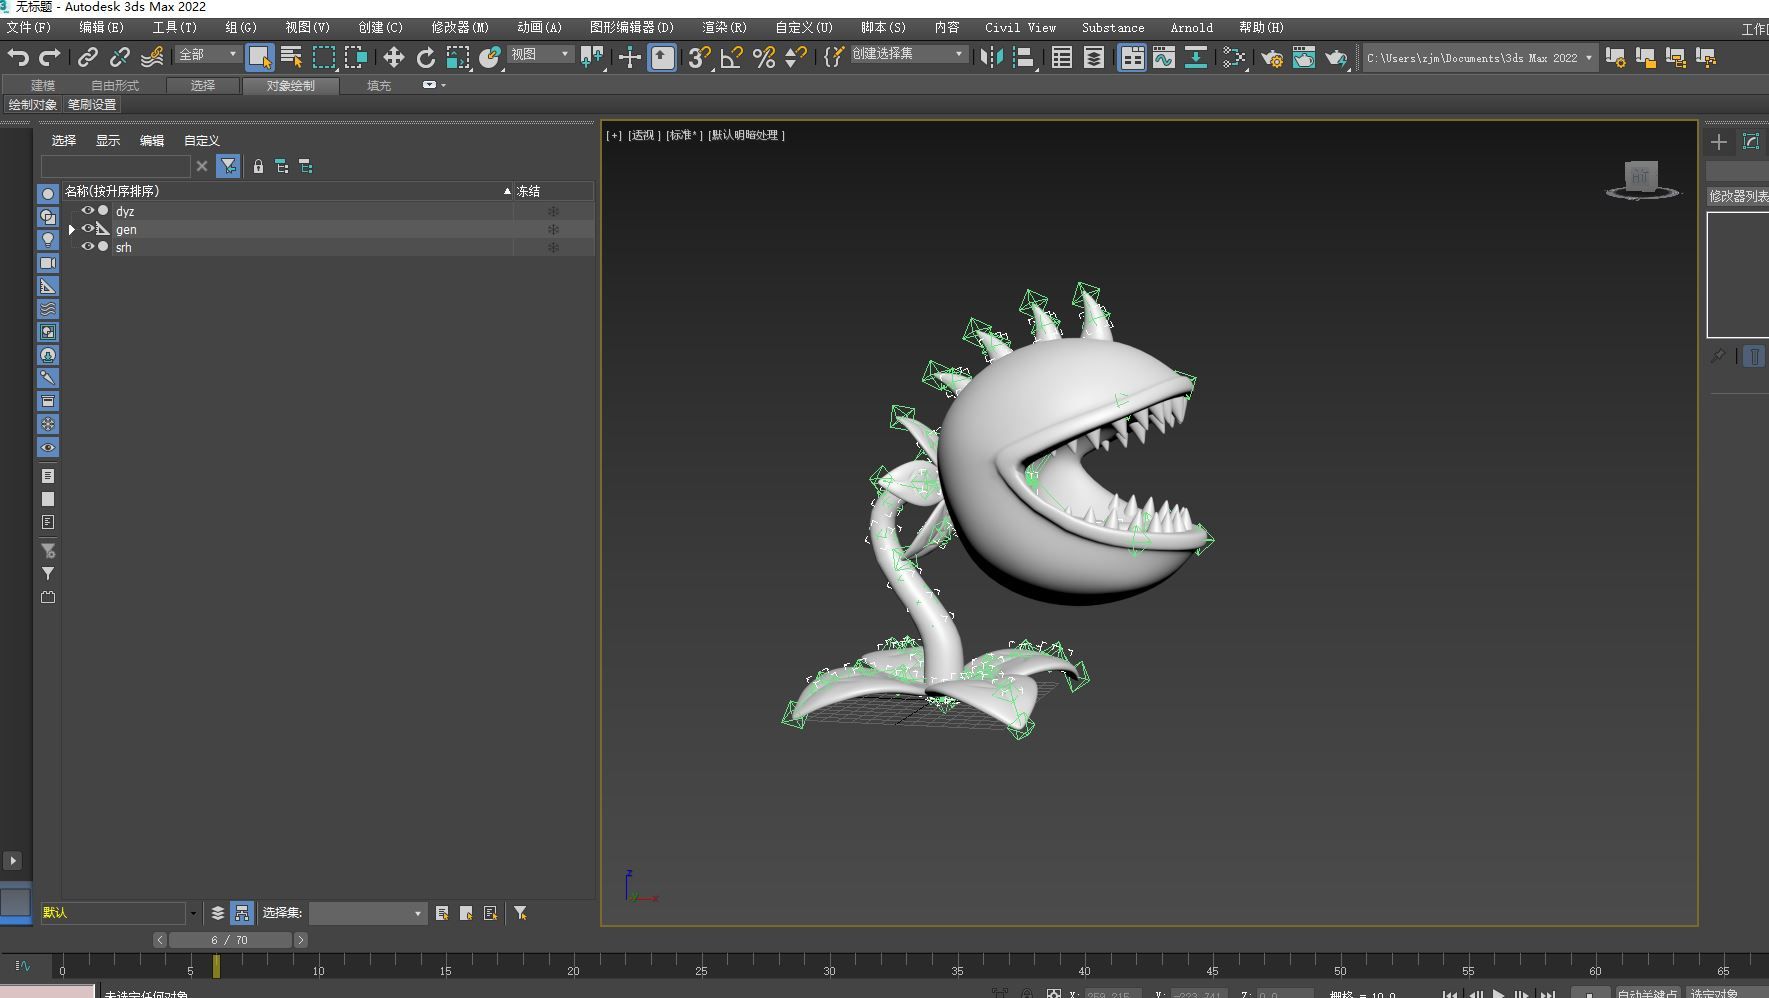Click Bind to Space Warp icon
This screenshot has height=998, width=1769.
152,57
